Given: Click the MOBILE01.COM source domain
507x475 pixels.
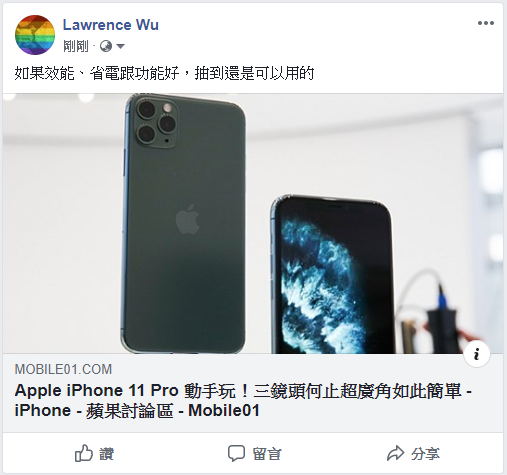Looking at the screenshot, I should coord(63,369).
